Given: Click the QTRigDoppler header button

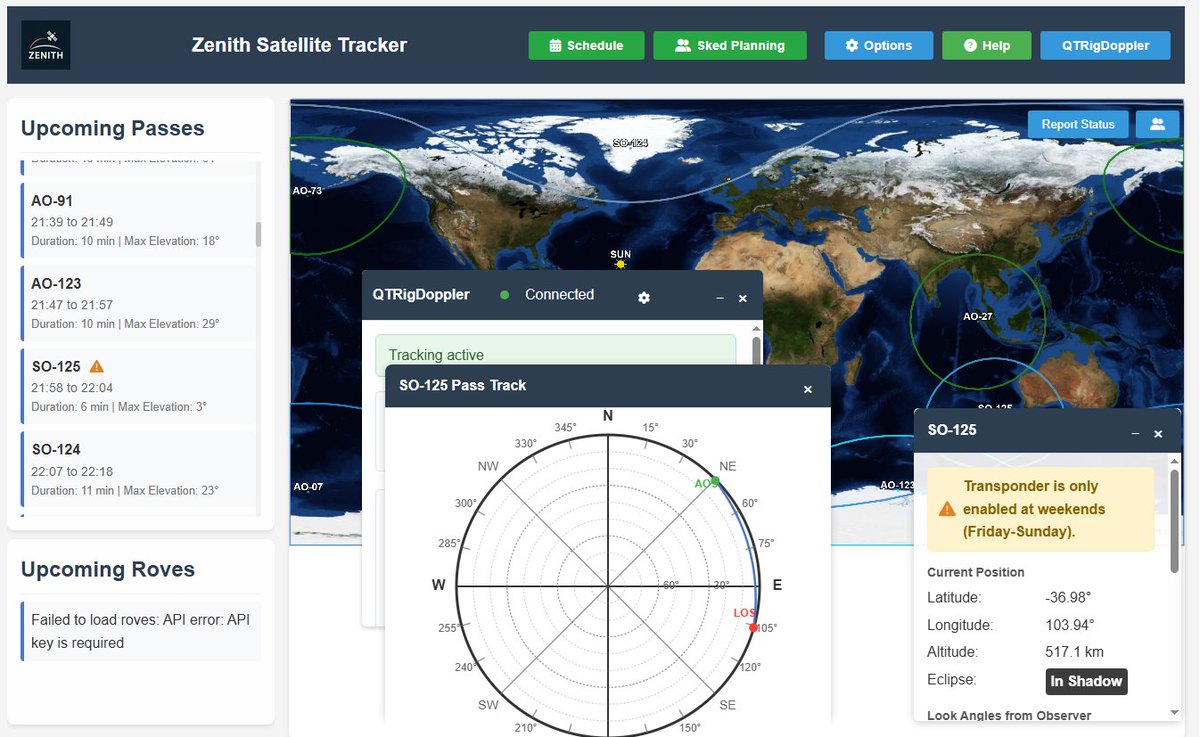Looking at the screenshot, I should tap(1105, 45).
